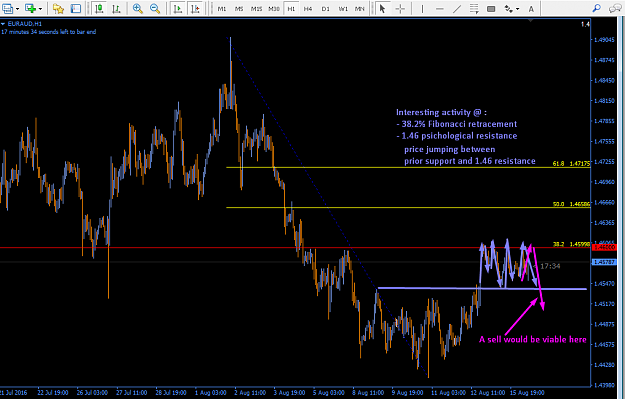Open the search magnifier

(596, 8)
